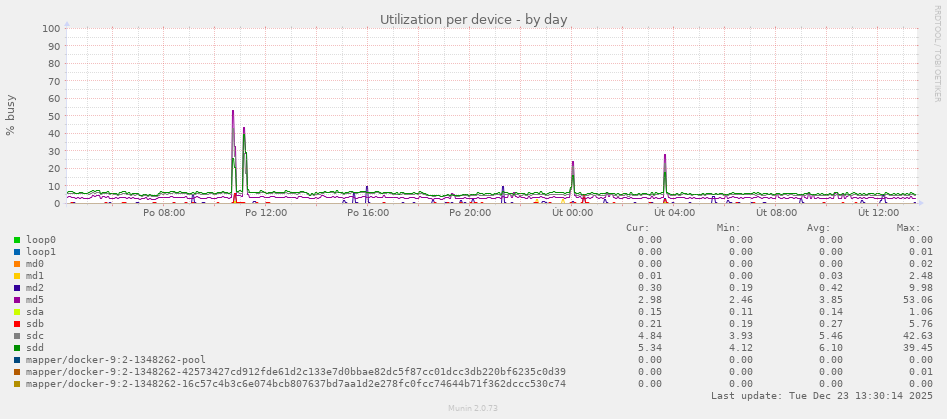Click the md1 yellow color swatch
This screenshot has height=419, width=947.
17,276
